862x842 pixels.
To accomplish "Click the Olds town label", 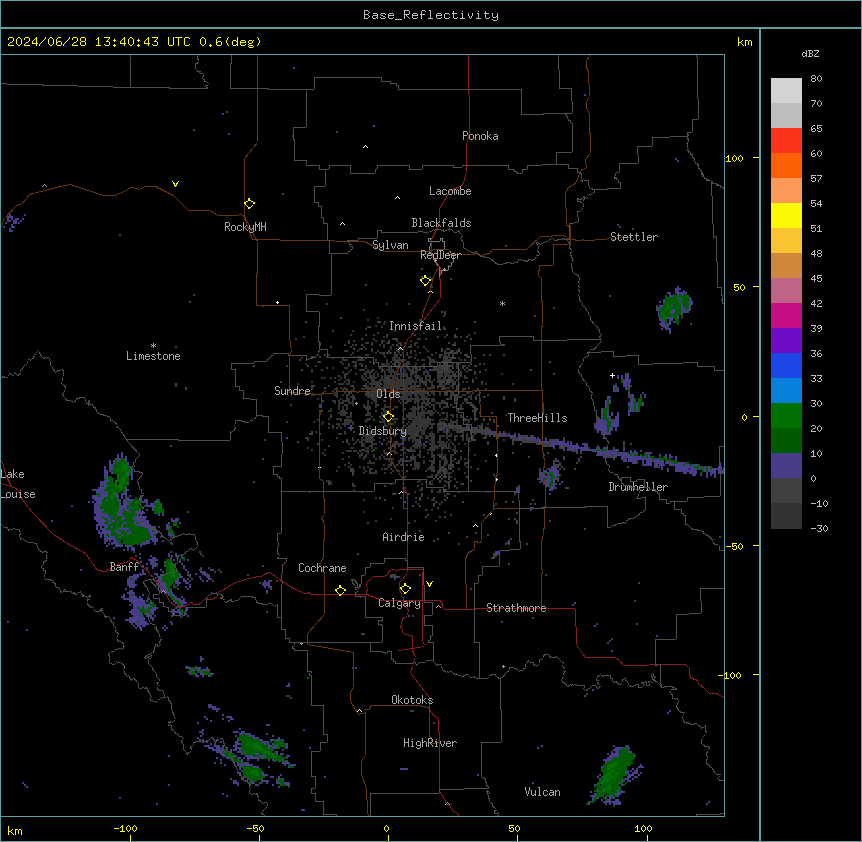I will coord(388,394).
